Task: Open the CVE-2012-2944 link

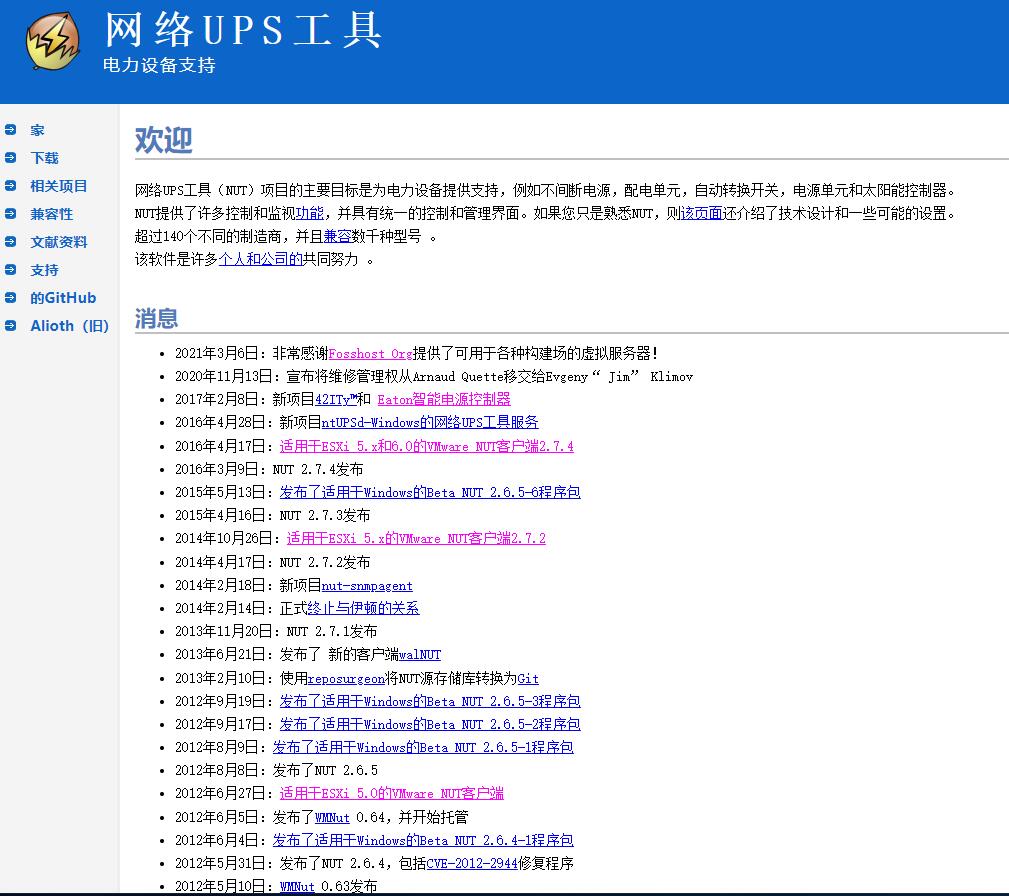Action: click(x=472, y=863)
